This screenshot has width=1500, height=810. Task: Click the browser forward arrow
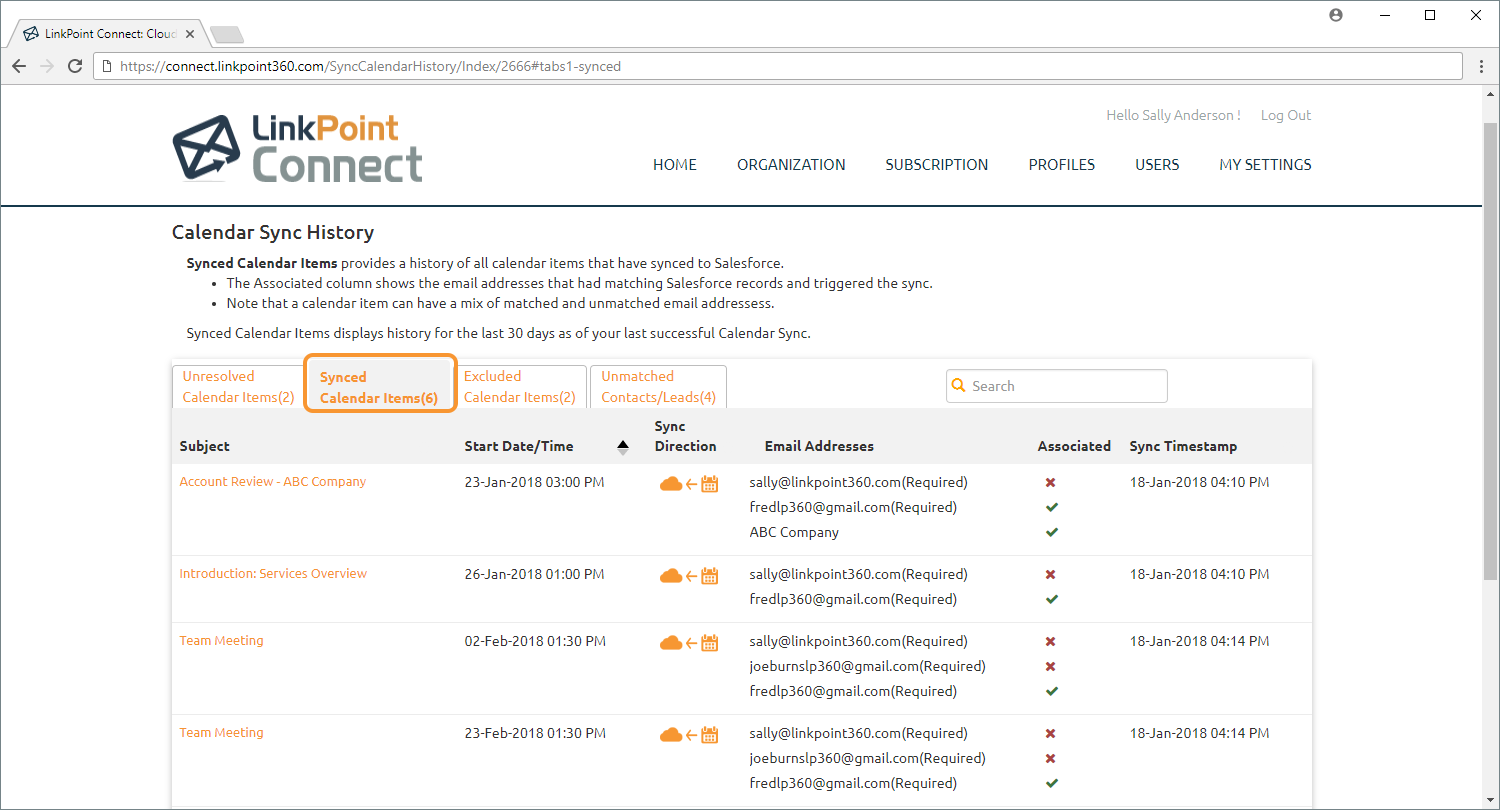pos(46,66)
